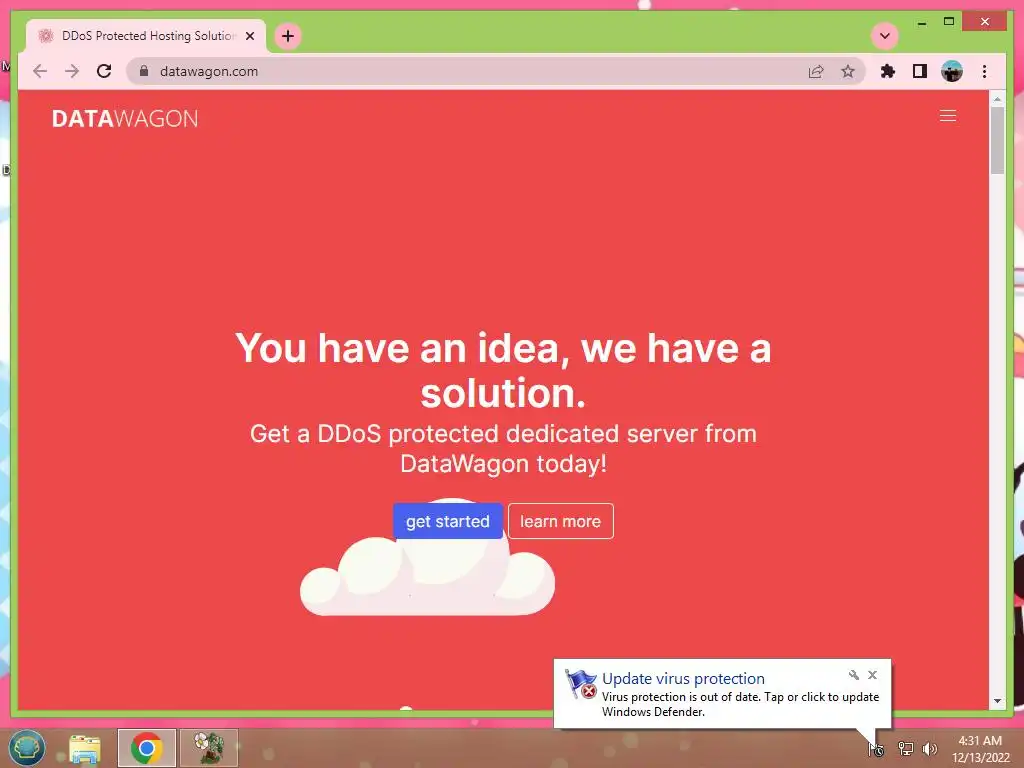Go back to previous page in Chrome
This screenshot has height=768, width=1024.
pos(40,71)
